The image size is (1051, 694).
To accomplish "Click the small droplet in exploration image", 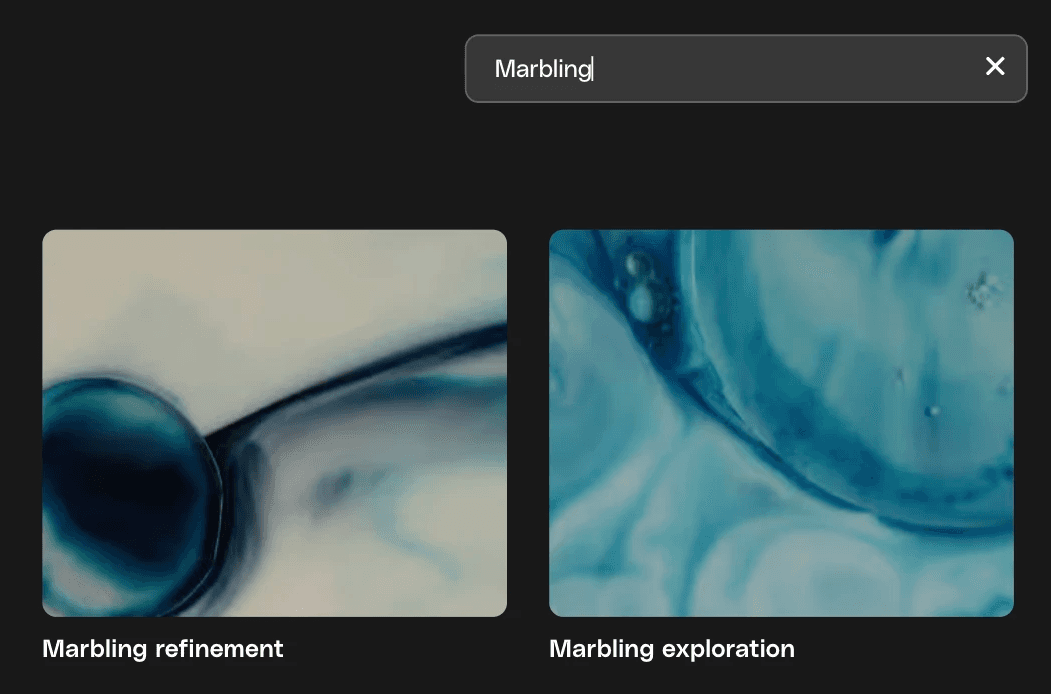I will point(930,411).
